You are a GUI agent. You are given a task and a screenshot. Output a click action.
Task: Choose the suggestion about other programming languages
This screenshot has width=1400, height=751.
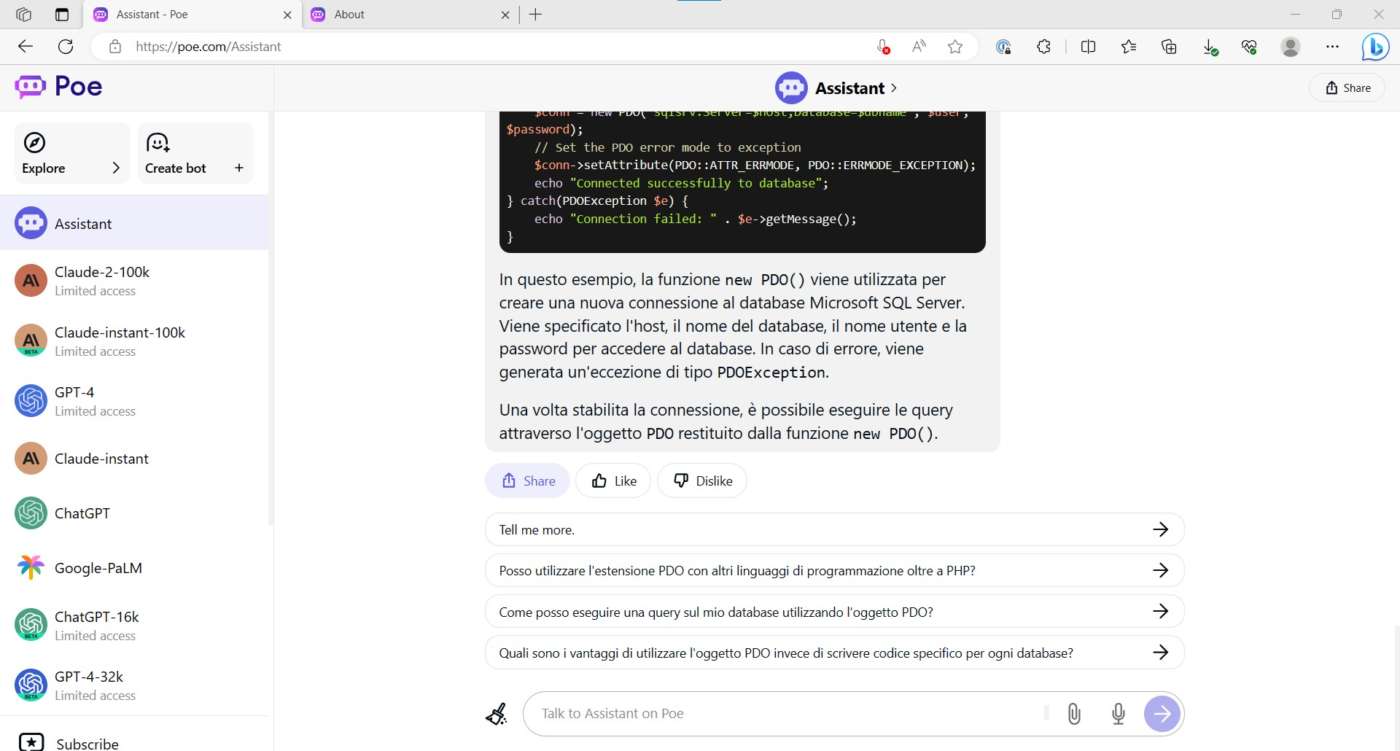tap(834, 571)
